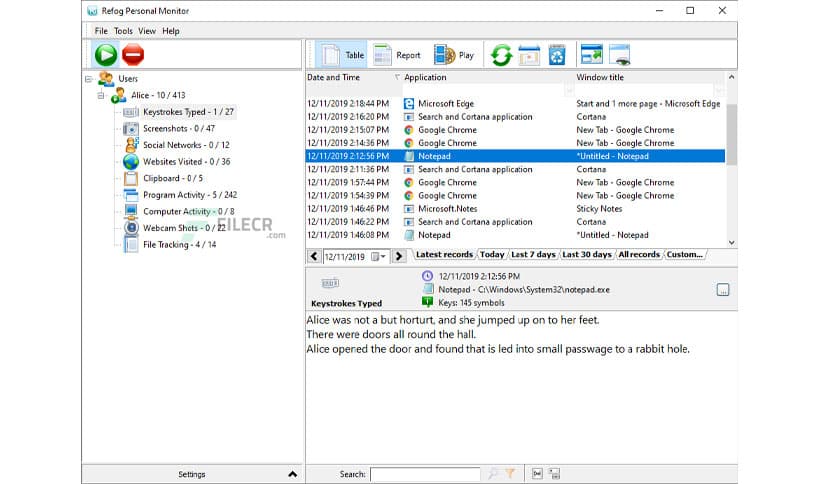Viewport: 836px width, 484px height.
Task: Open Webcam Shots category
Action: pos(184,228)
